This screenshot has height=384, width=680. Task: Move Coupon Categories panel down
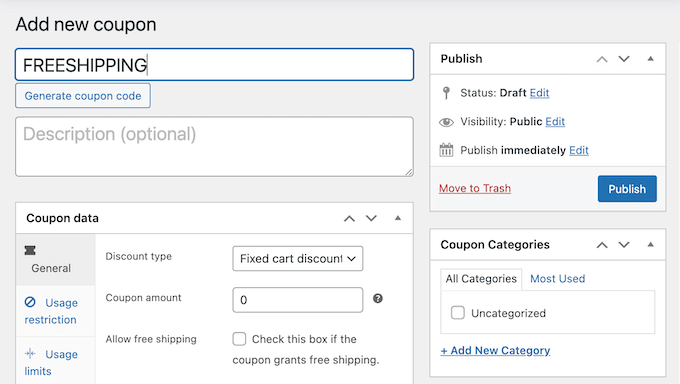(624, 245)
